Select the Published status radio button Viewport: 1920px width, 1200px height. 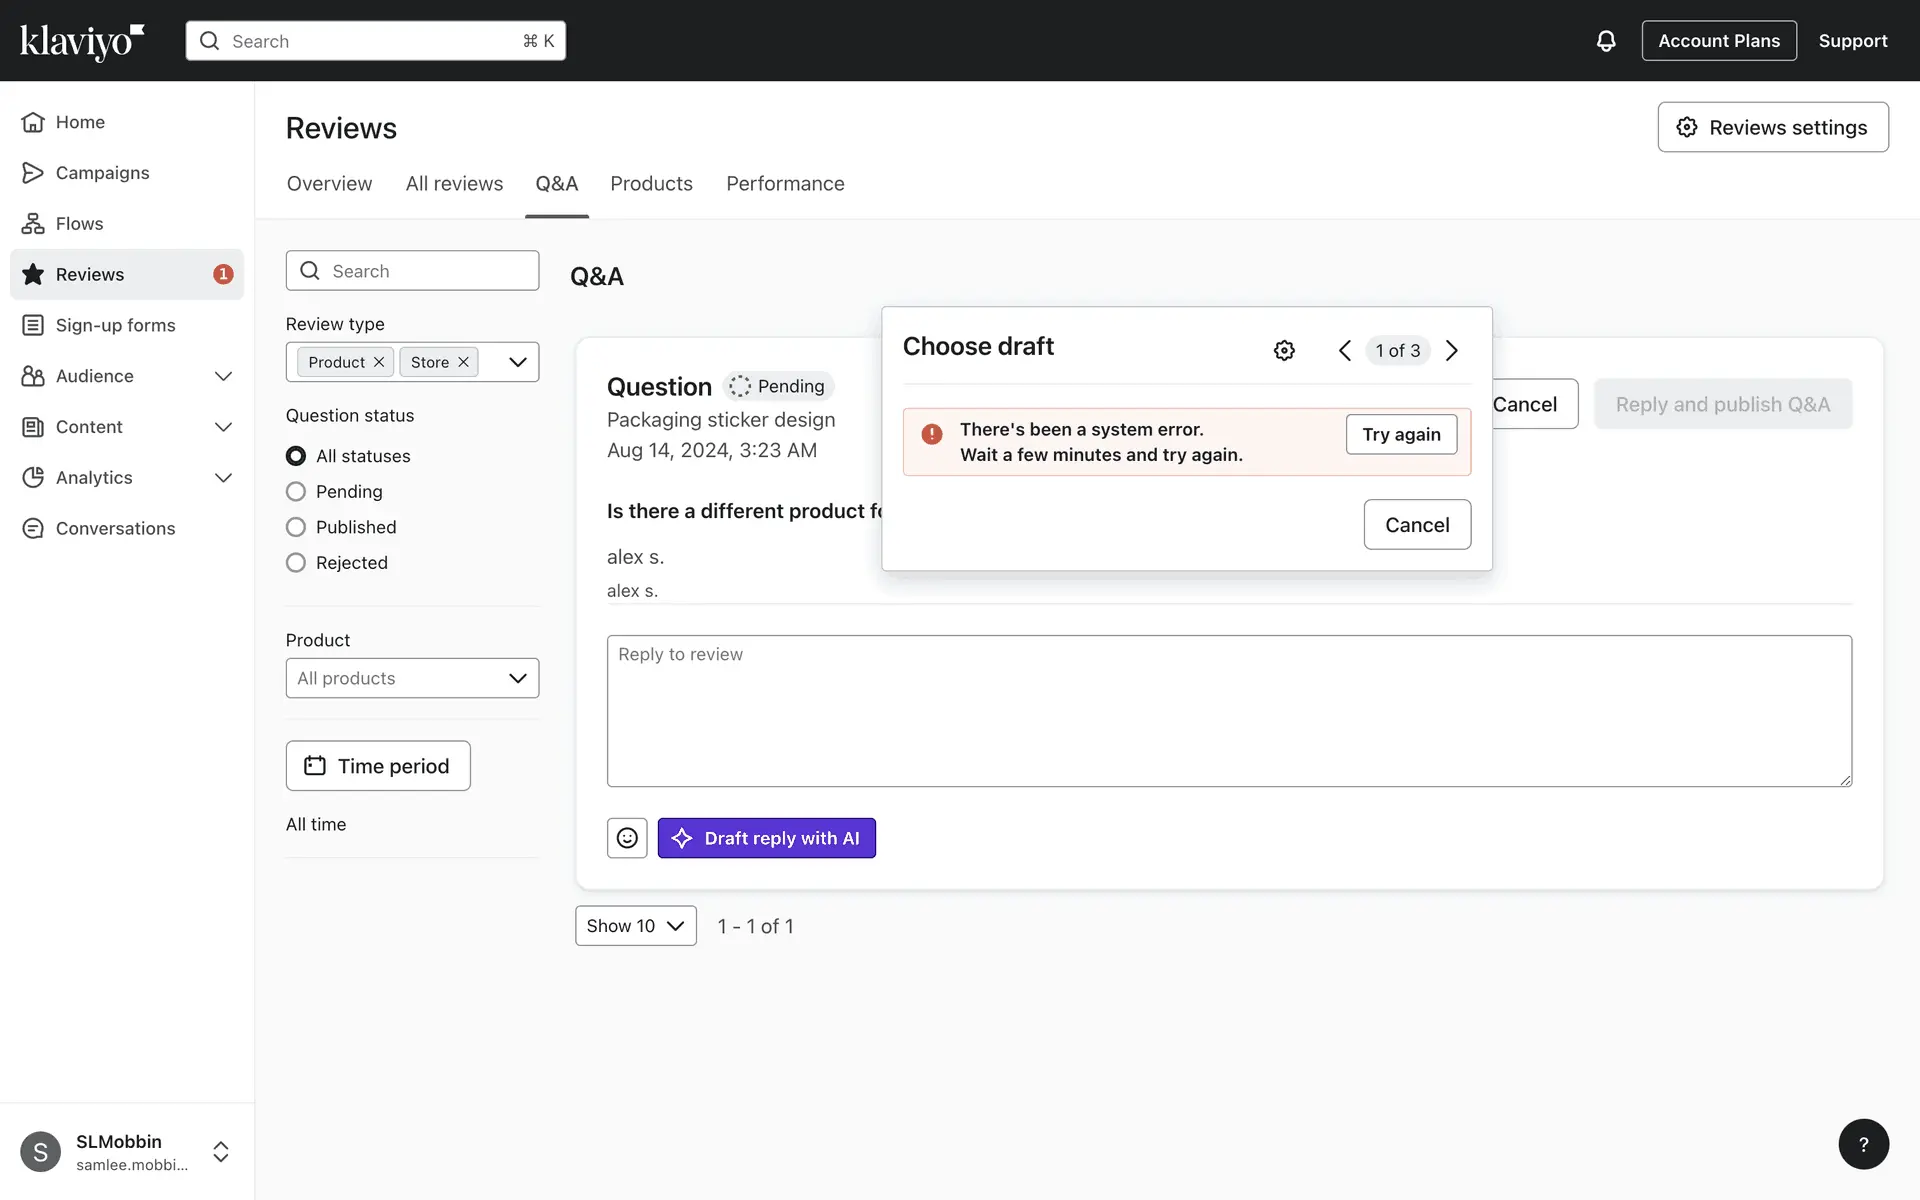(296, 527)
